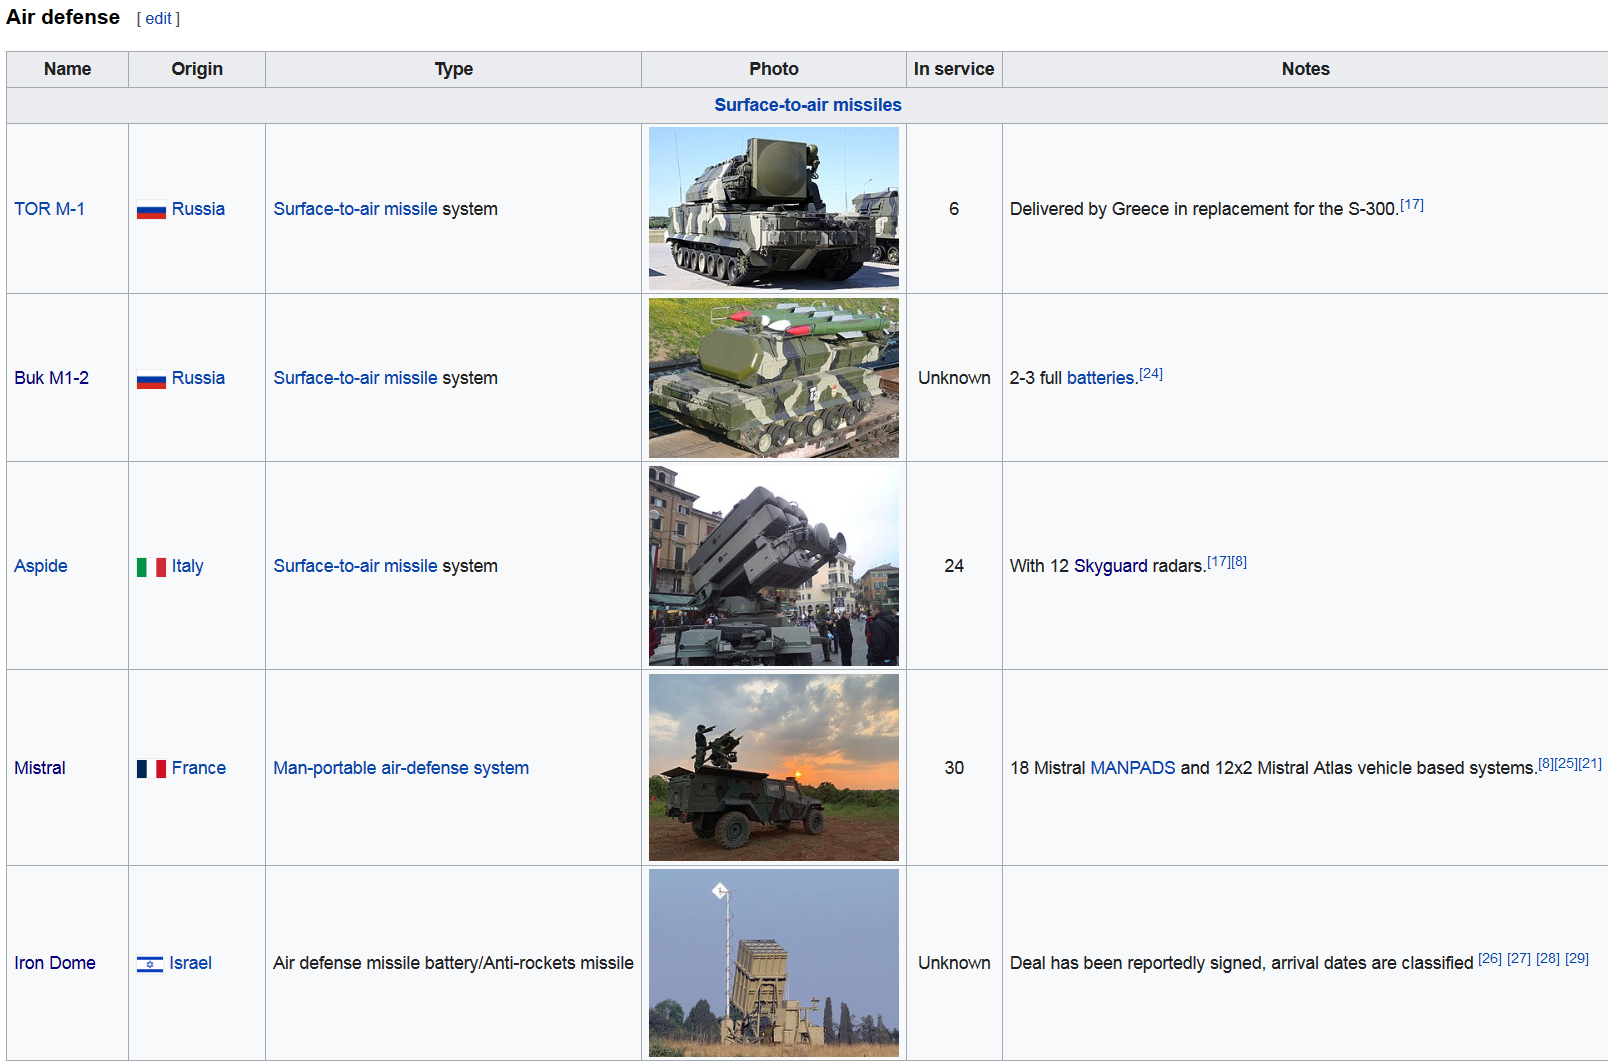Click the Skyguard link in Aspide notes
The image size is (1608, 1061).
(x=1111, y=566)
